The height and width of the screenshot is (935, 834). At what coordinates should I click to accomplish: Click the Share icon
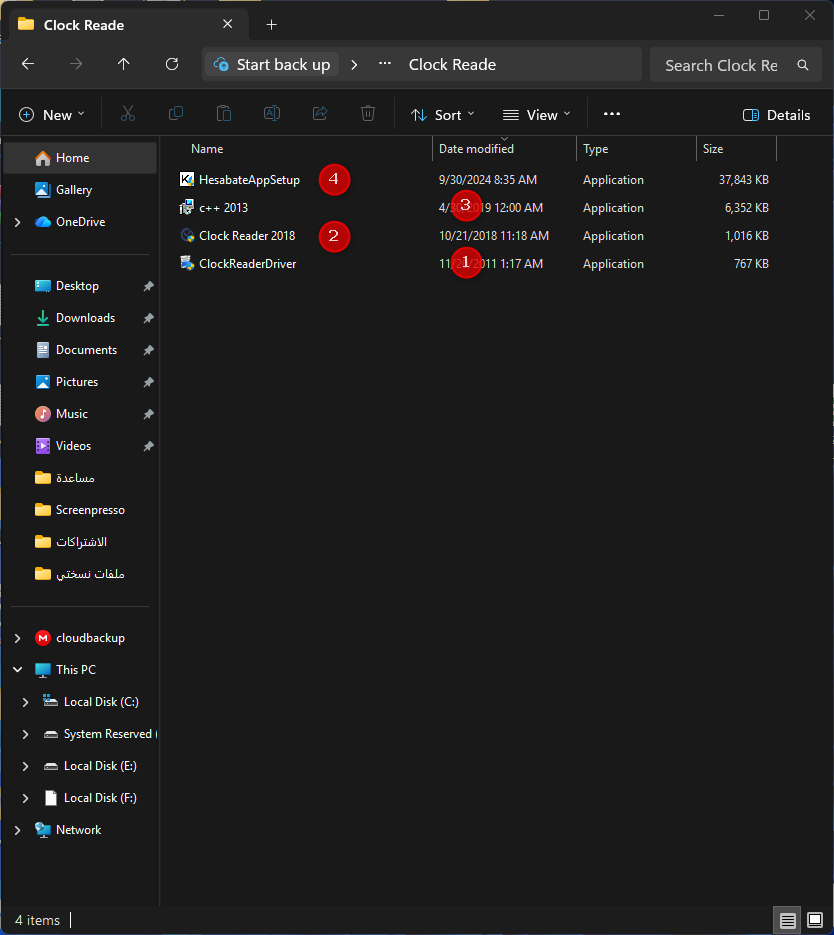320,114
